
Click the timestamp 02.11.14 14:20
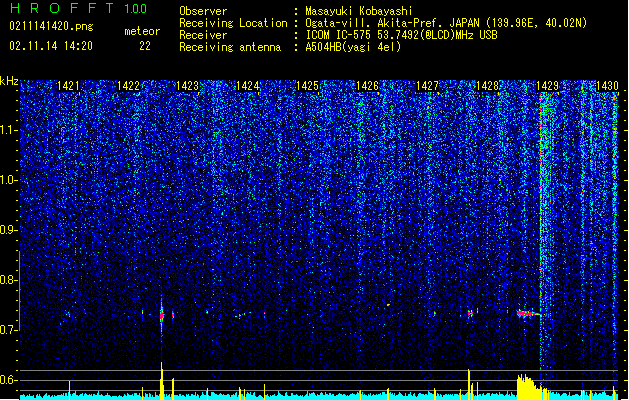[x=51, y=46]
